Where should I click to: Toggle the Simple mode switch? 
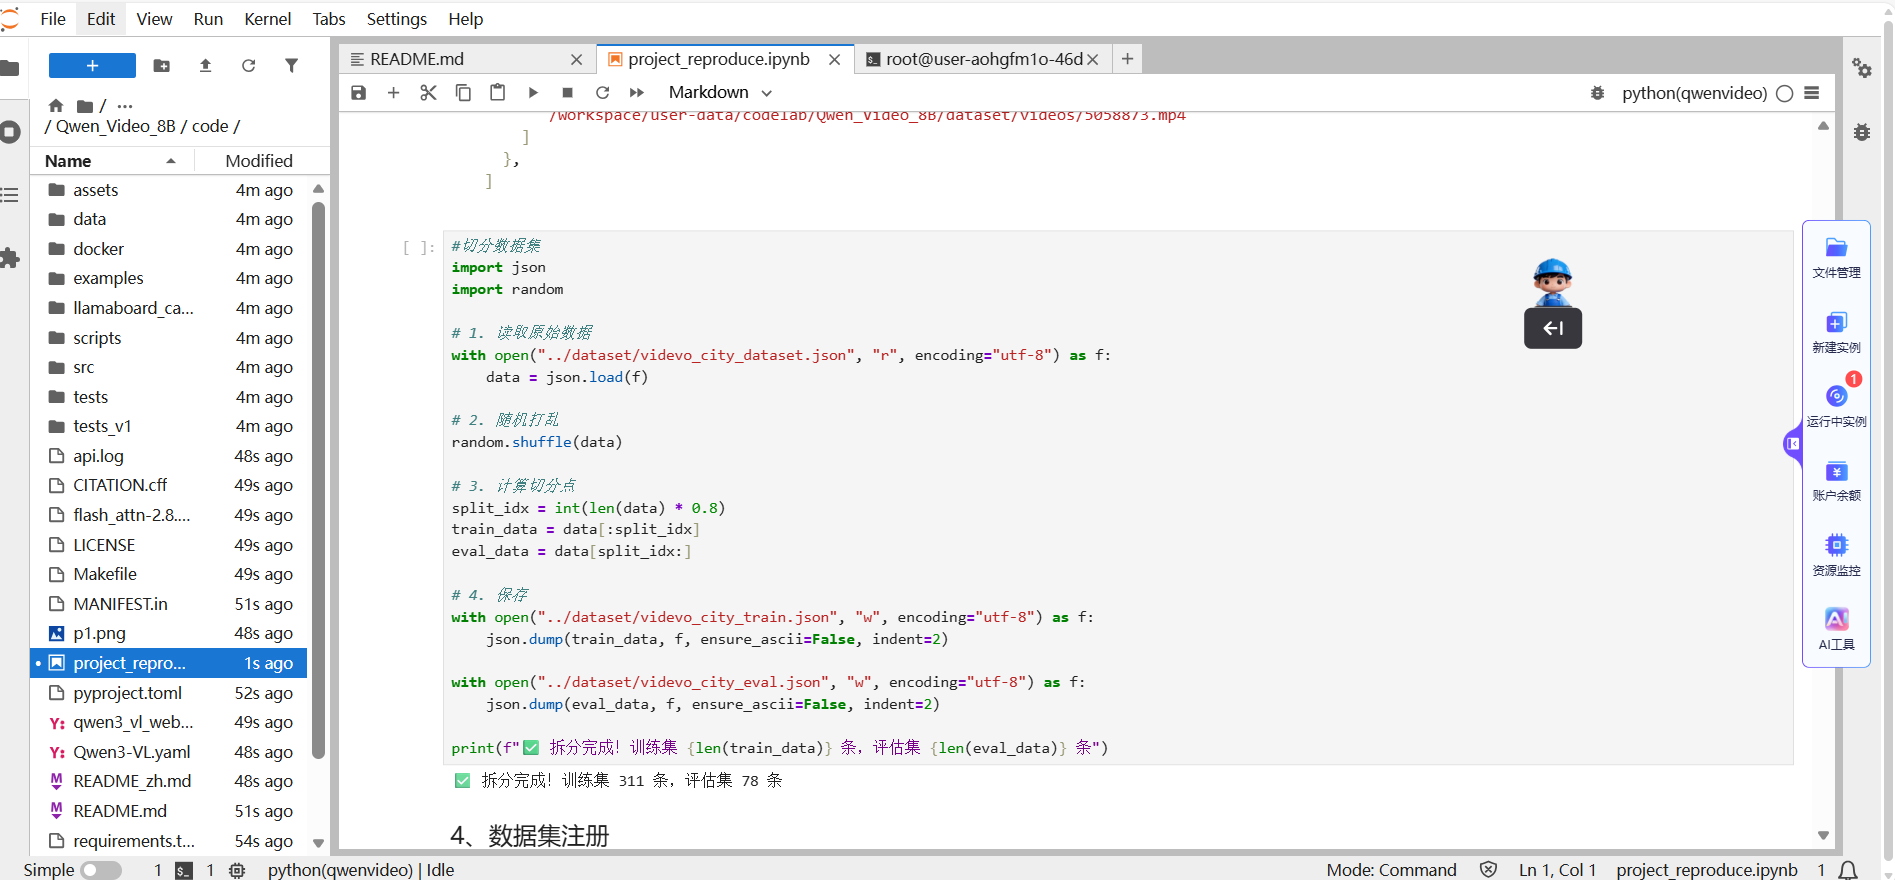(101, 870)
